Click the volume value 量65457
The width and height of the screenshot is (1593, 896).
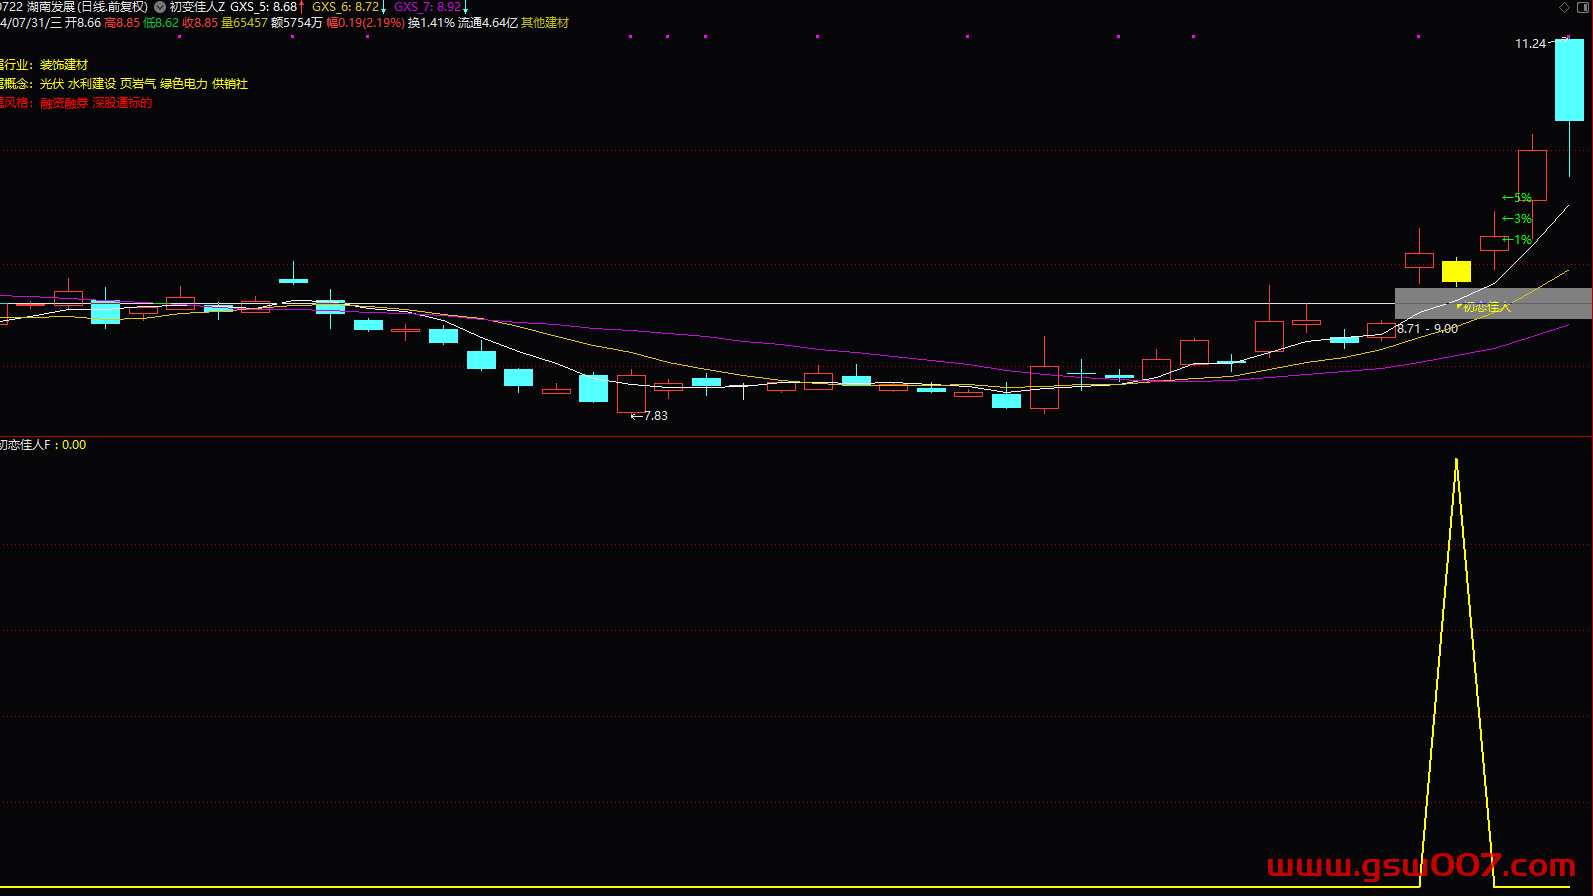244,23
